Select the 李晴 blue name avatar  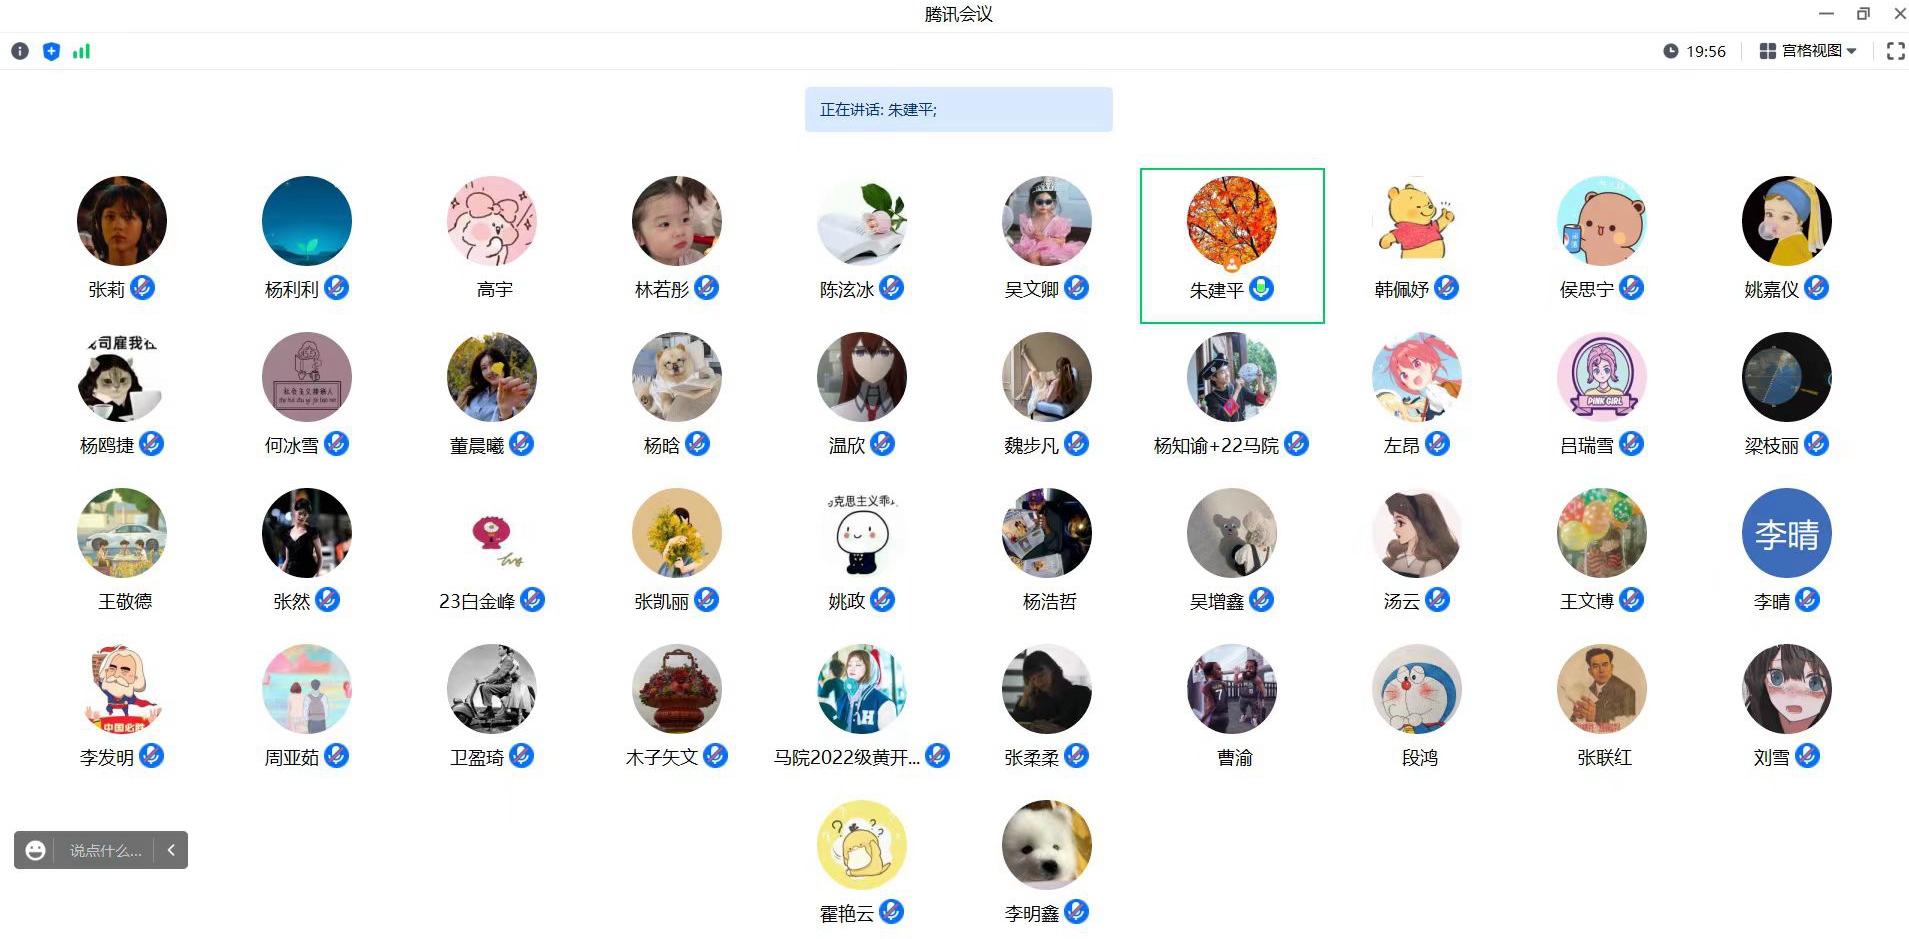pos(1786,533)
